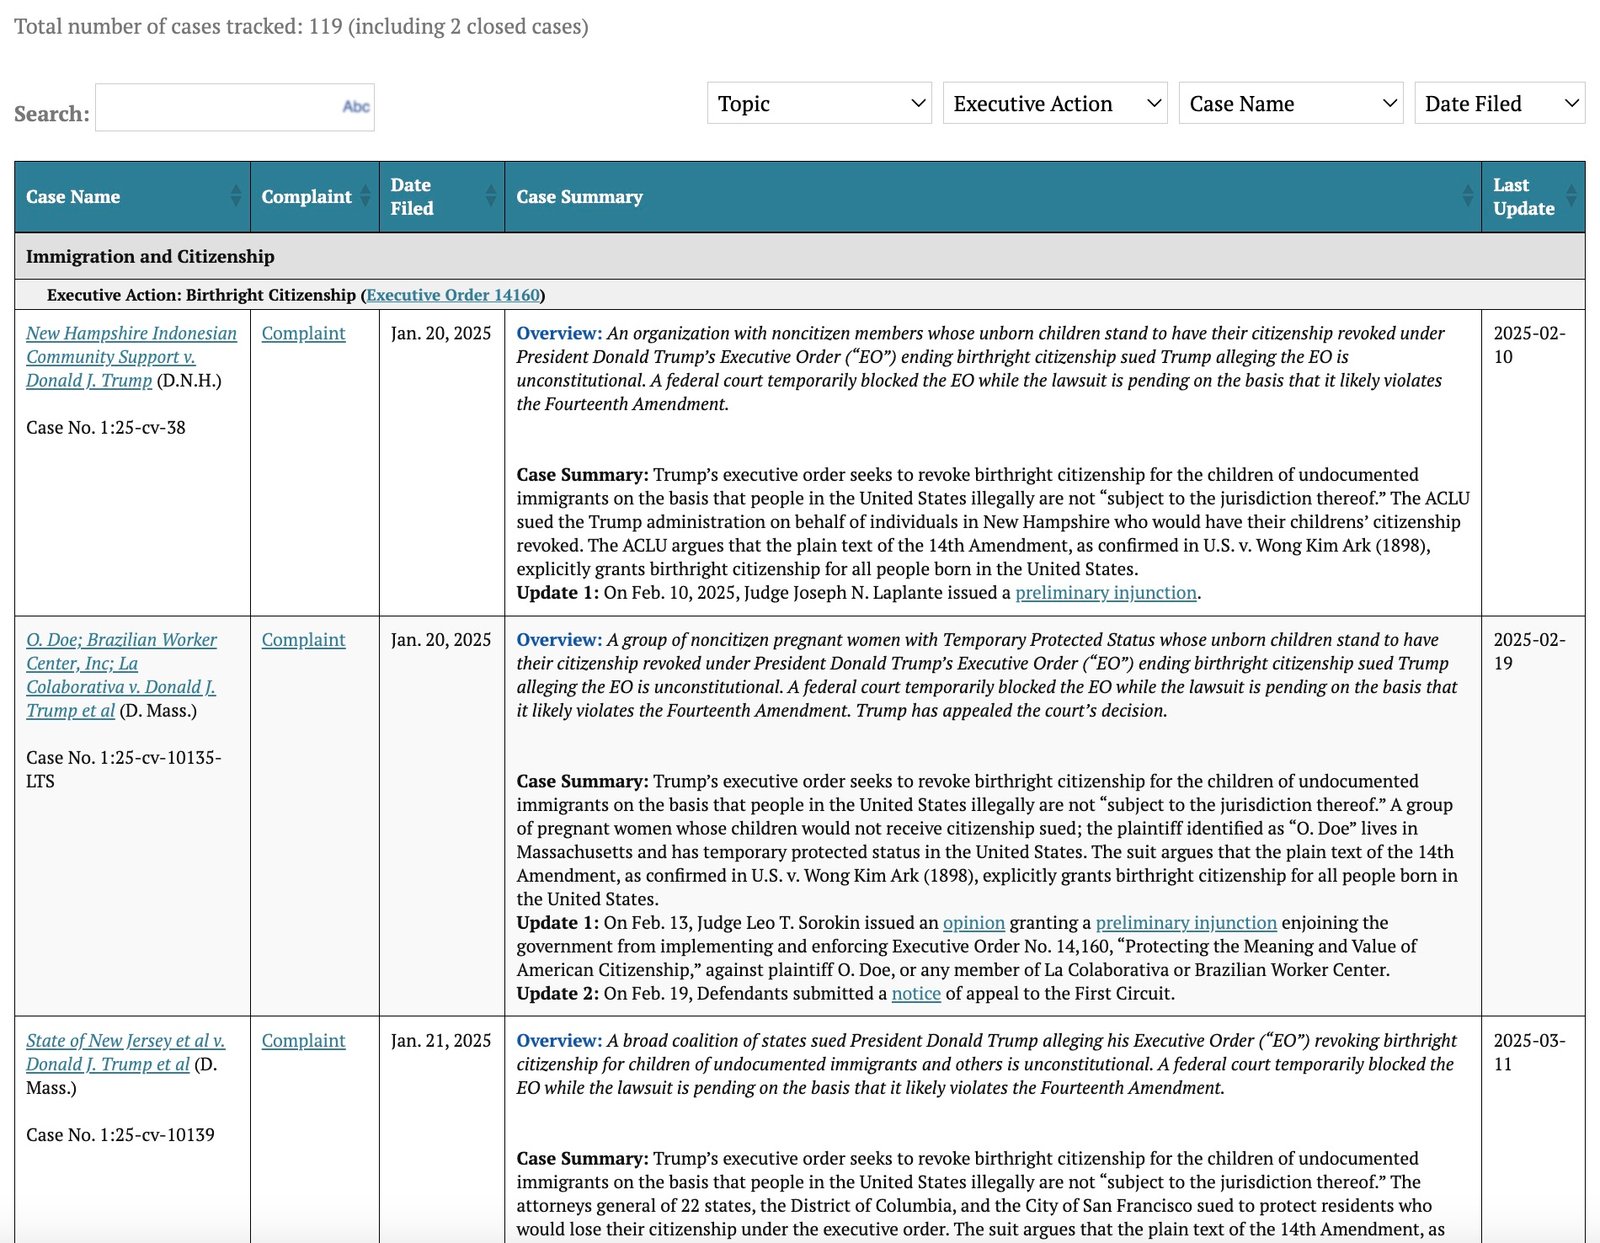Click the Complaint column sort arrows
This screenshot has height=1243, width=1600.
point(366,196)
